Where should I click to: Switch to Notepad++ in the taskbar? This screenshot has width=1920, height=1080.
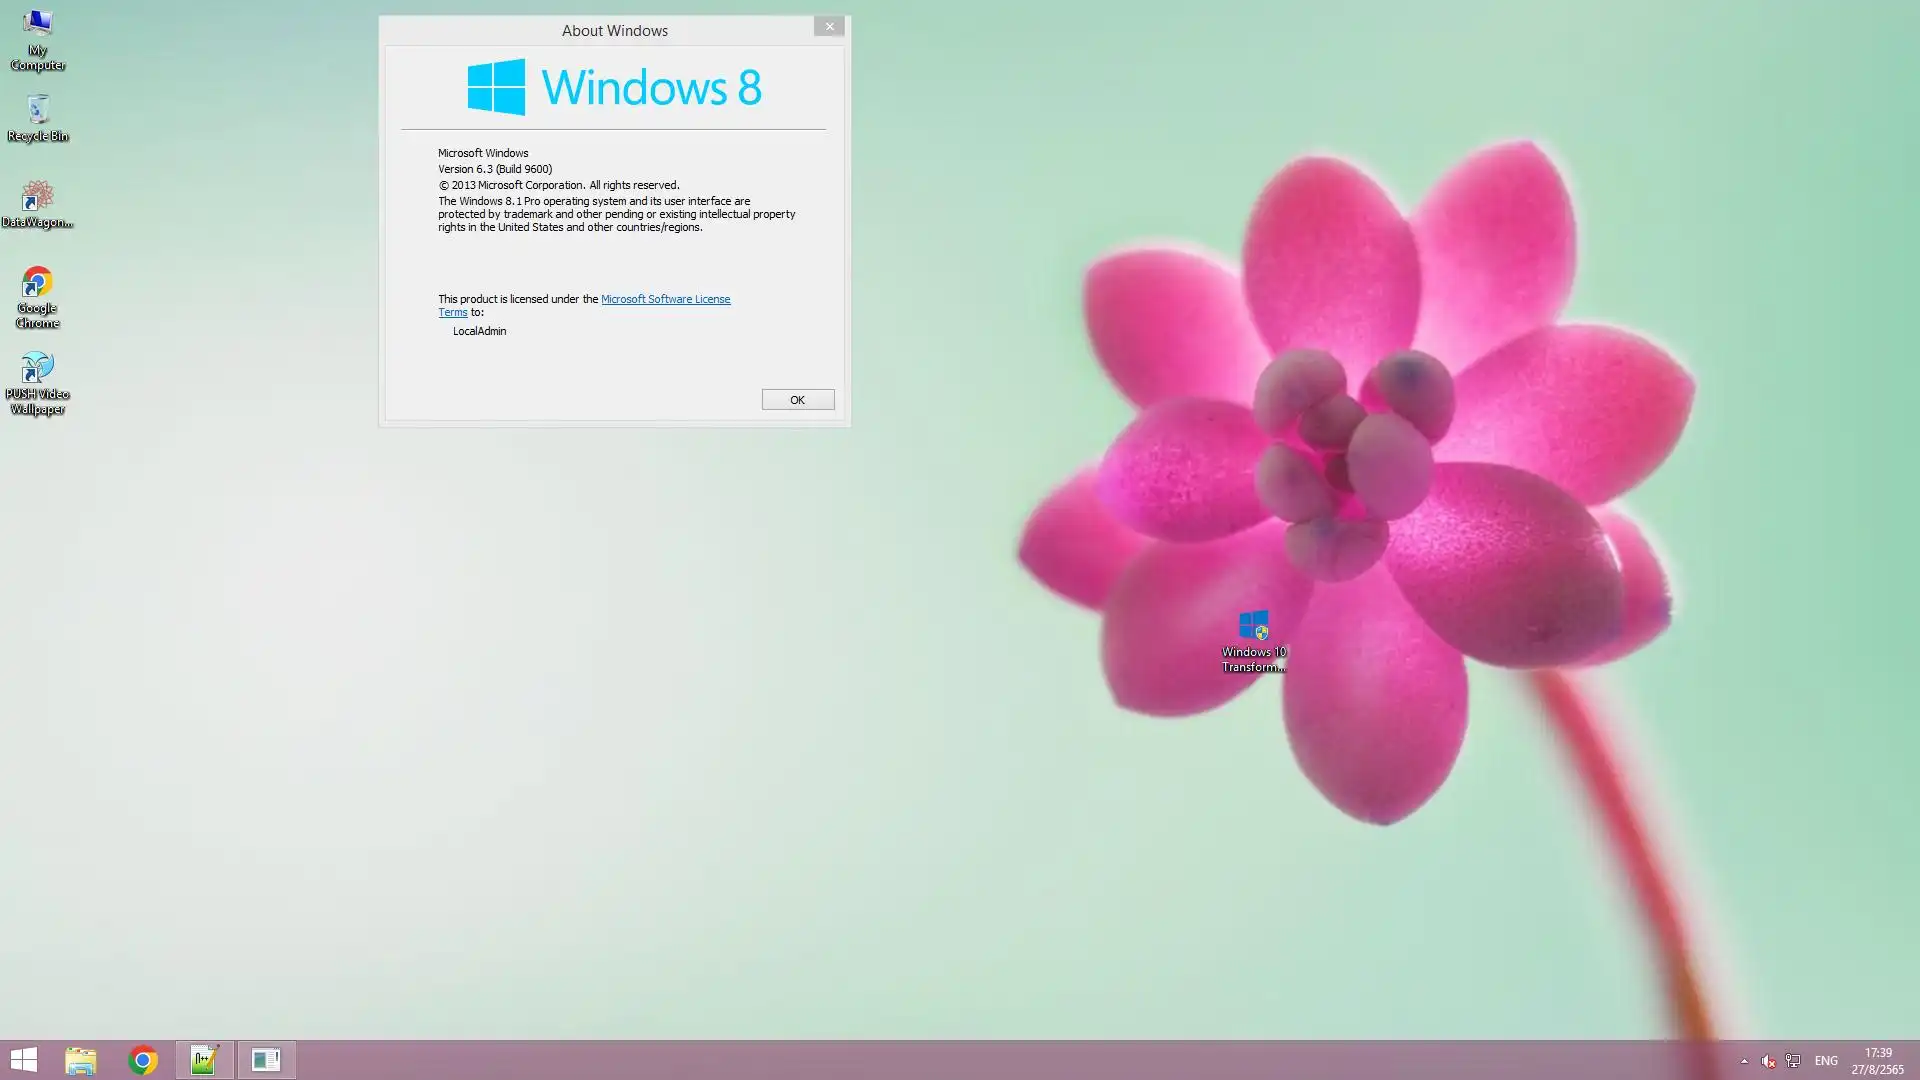pyautogui.click(x=204, y=1060)
